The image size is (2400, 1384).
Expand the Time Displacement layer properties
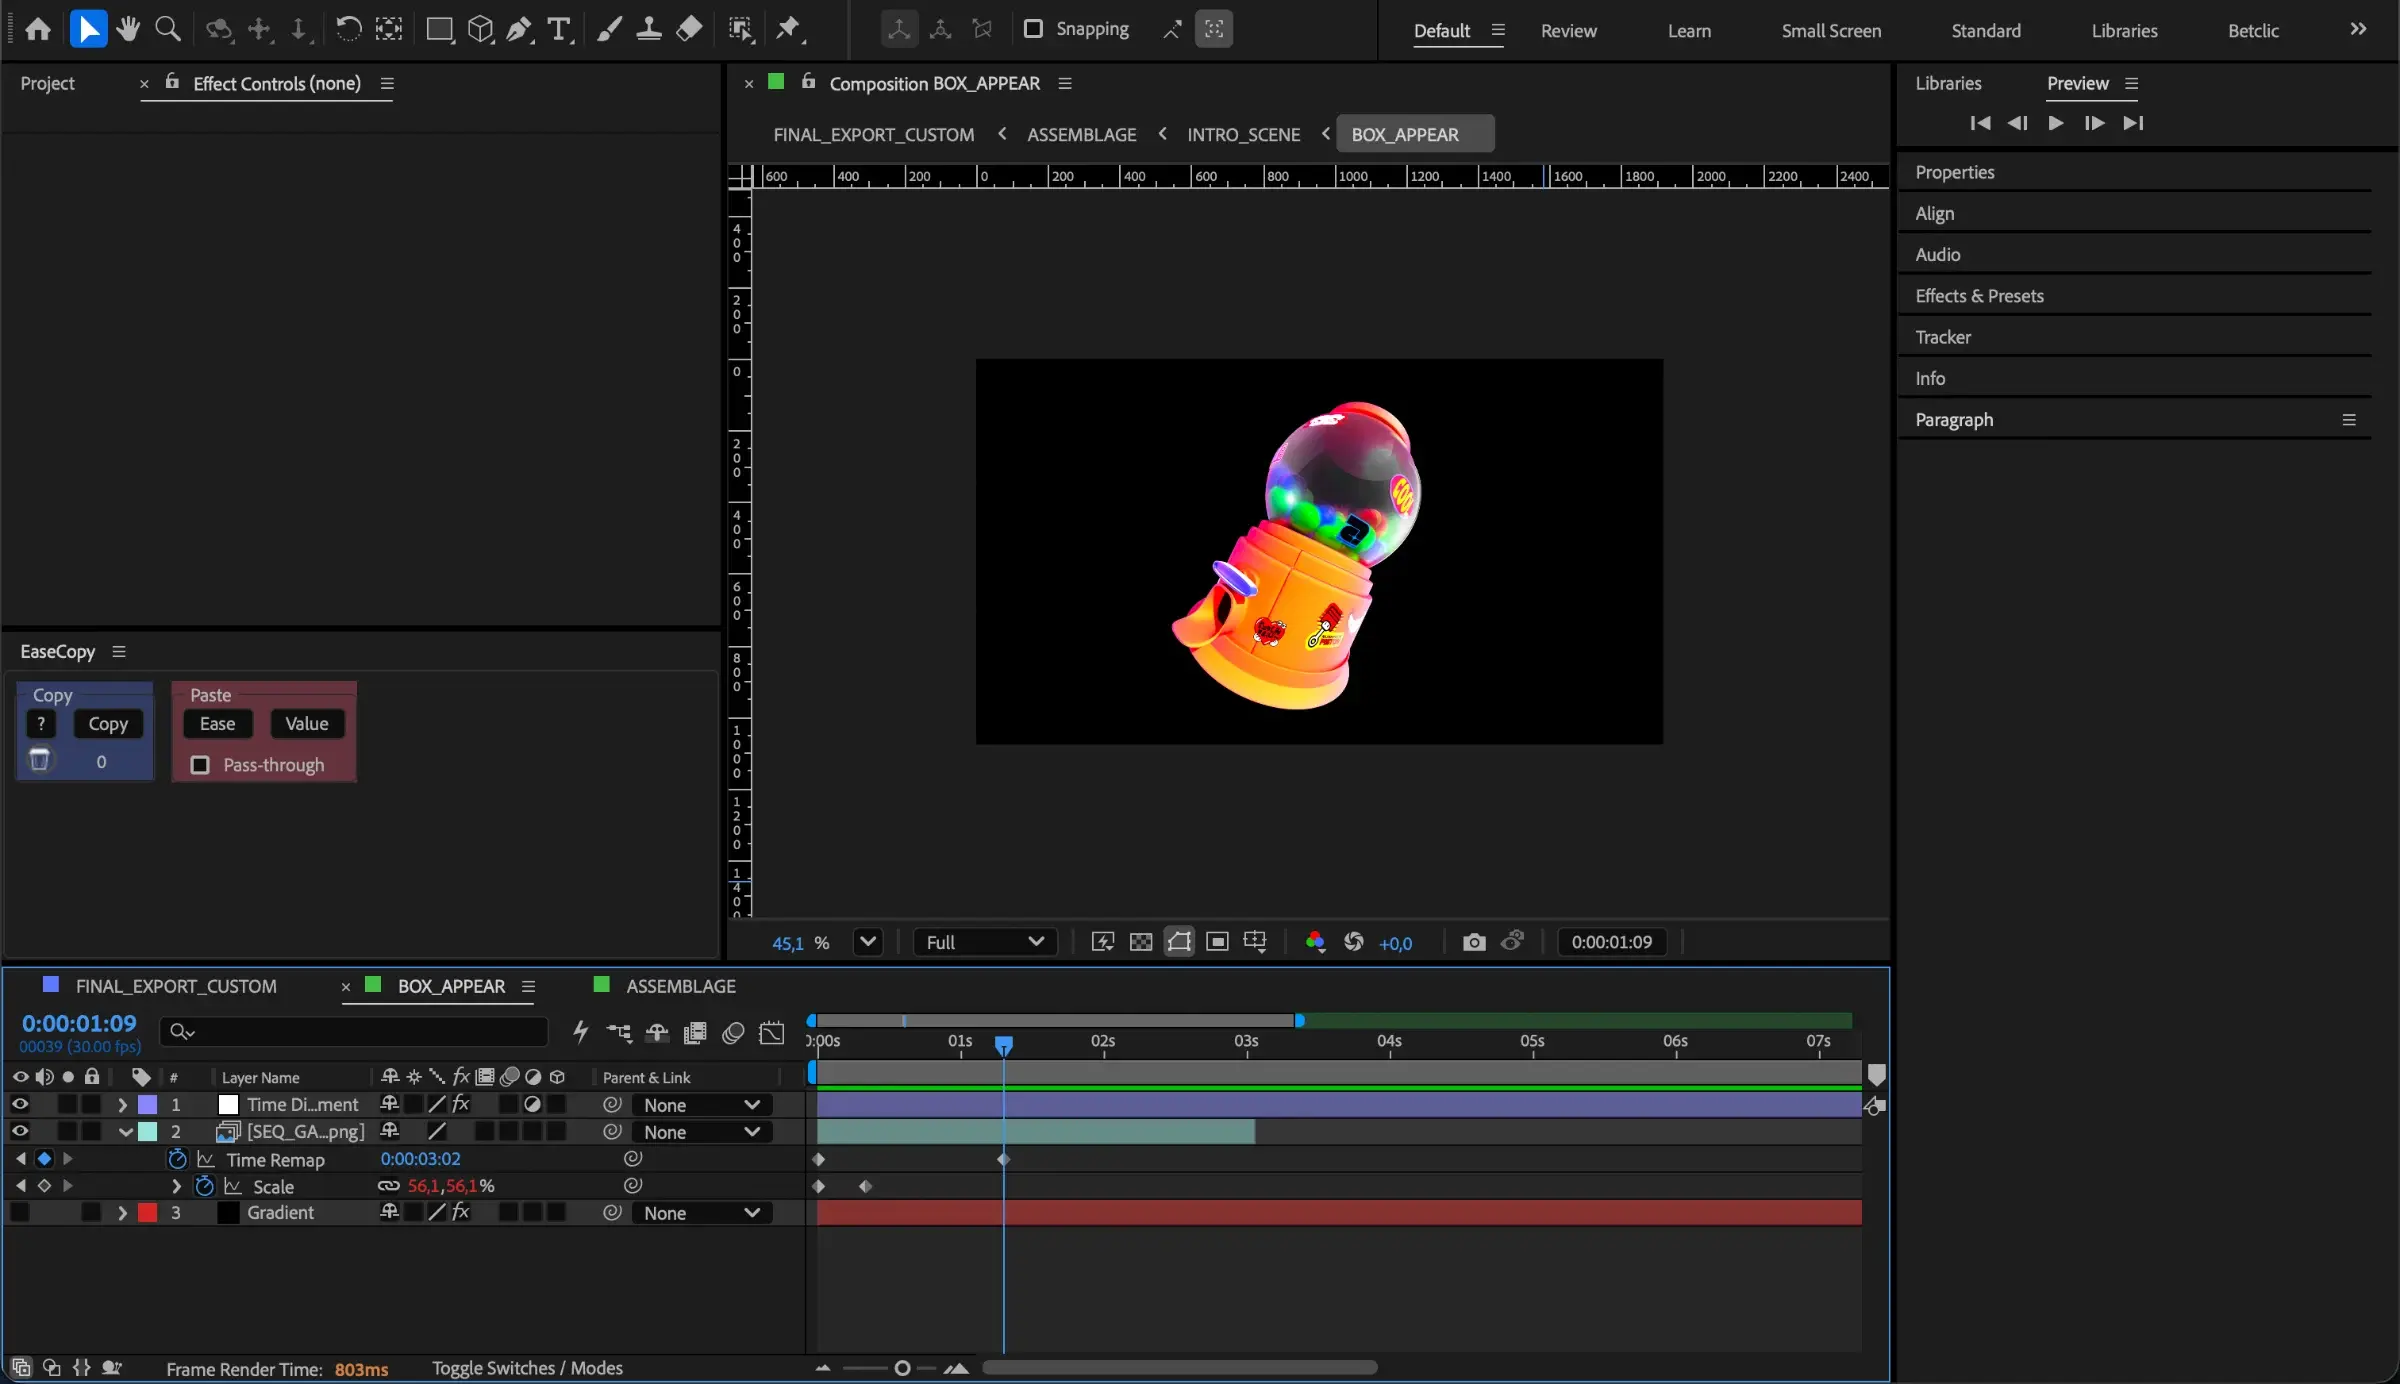tap(122, 1104)
